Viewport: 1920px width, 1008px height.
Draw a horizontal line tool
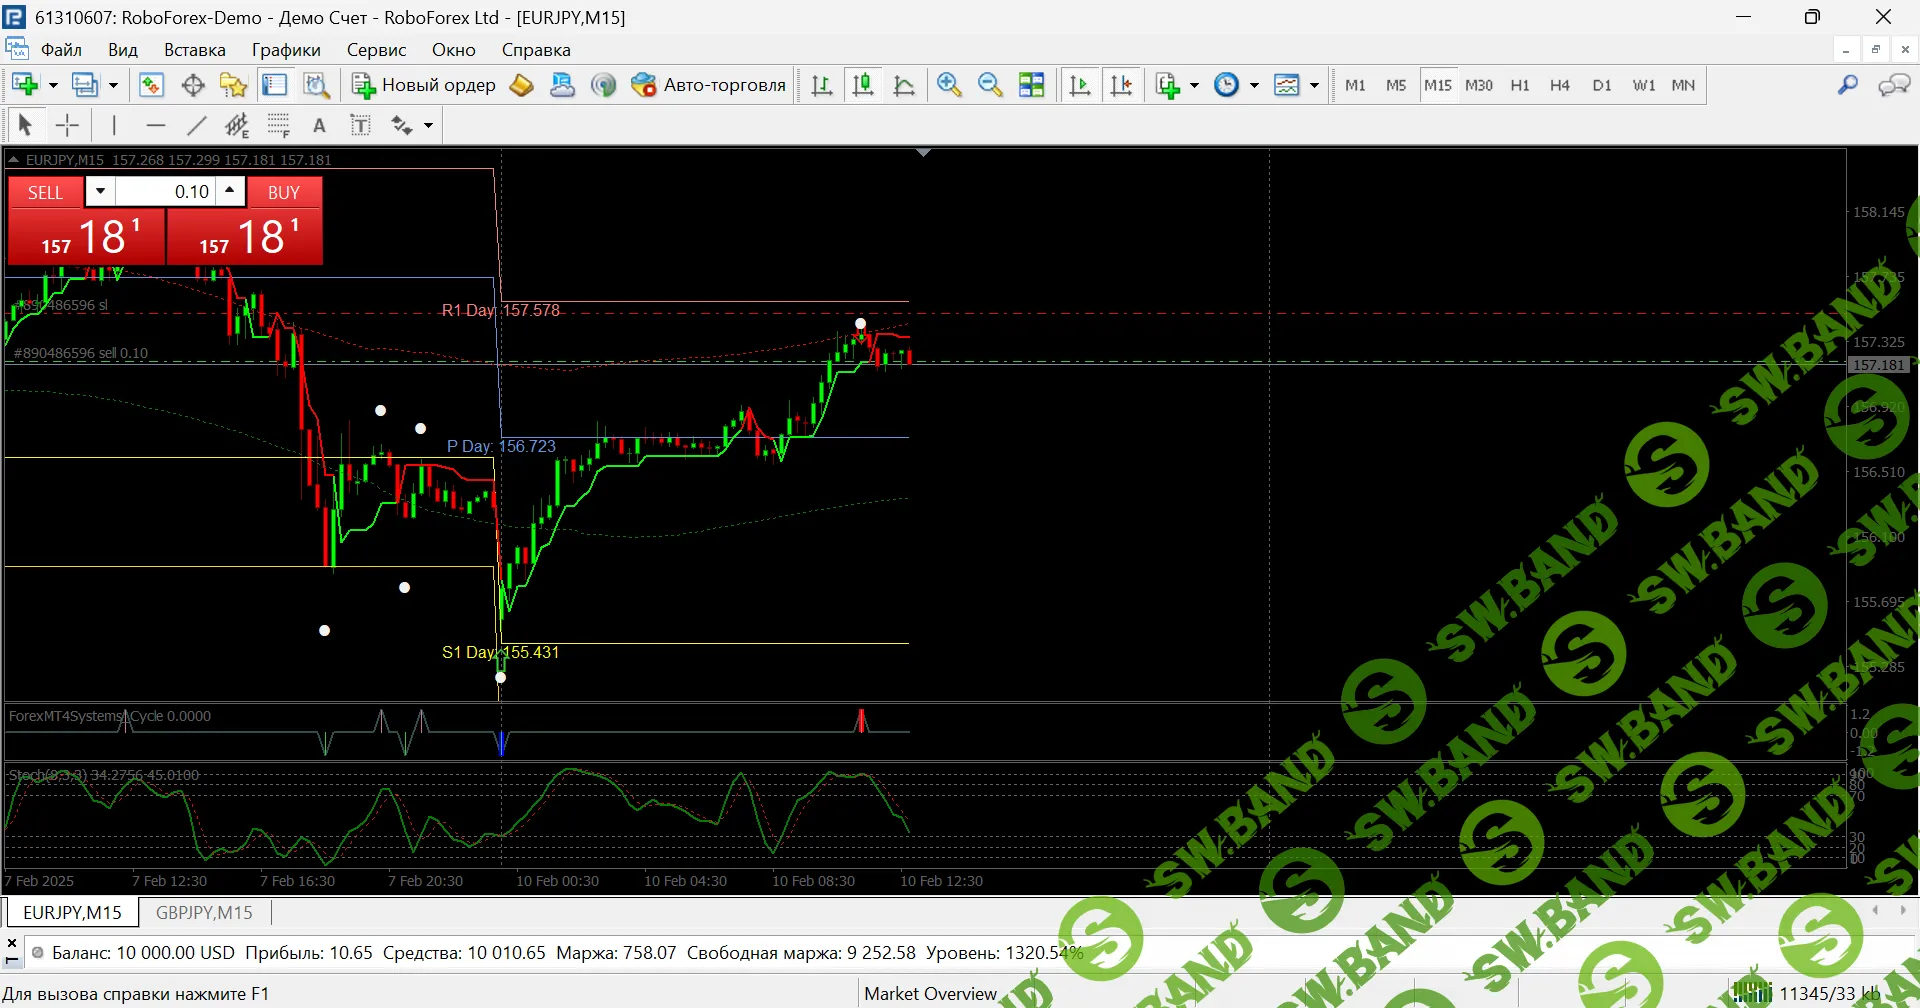pyautogui.click(x=155, y=125)
